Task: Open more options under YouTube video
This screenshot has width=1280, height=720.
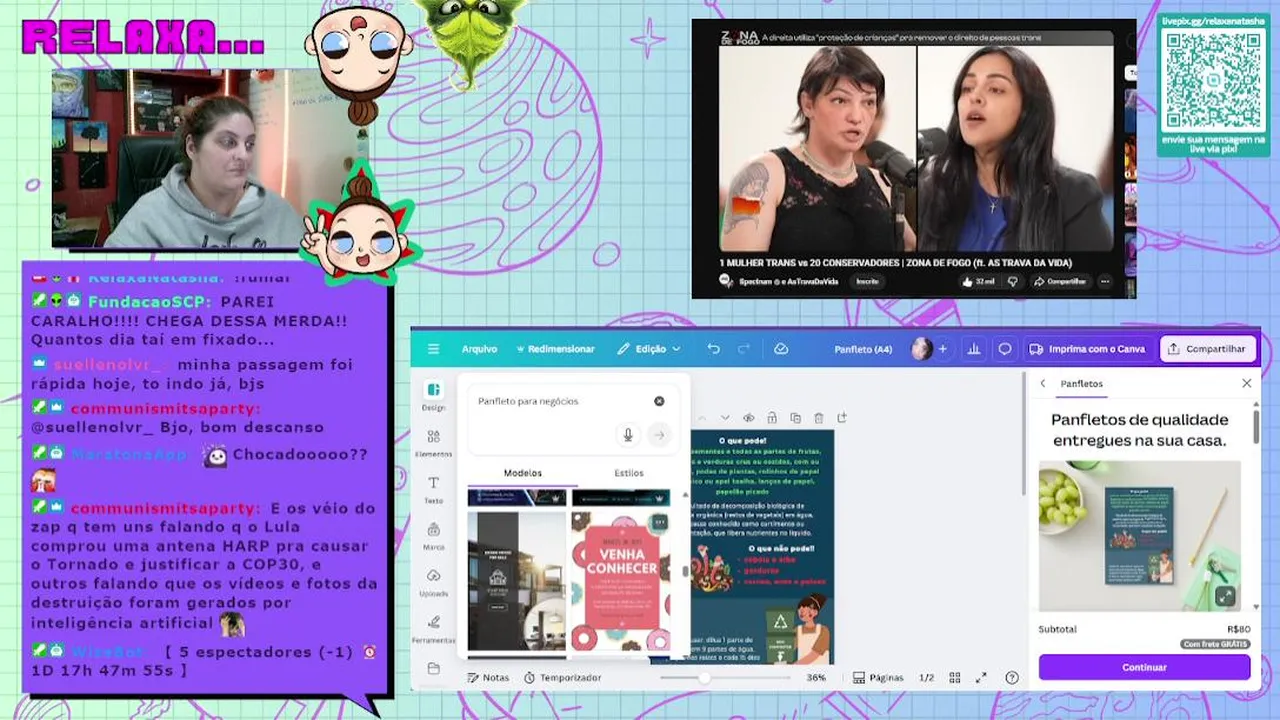Action: (1105, 282)
